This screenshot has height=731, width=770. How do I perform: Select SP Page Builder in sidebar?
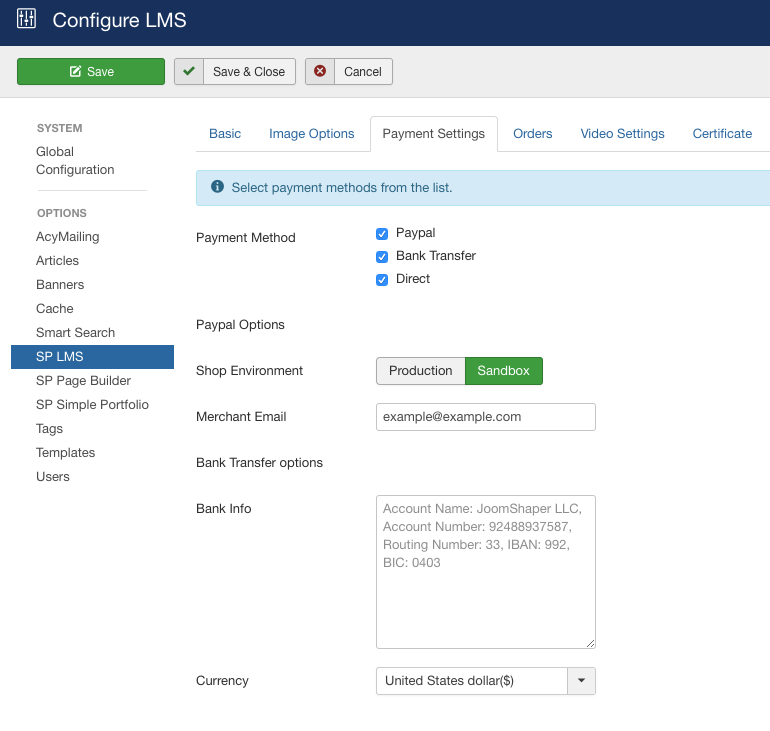click(x=83, y=381)
